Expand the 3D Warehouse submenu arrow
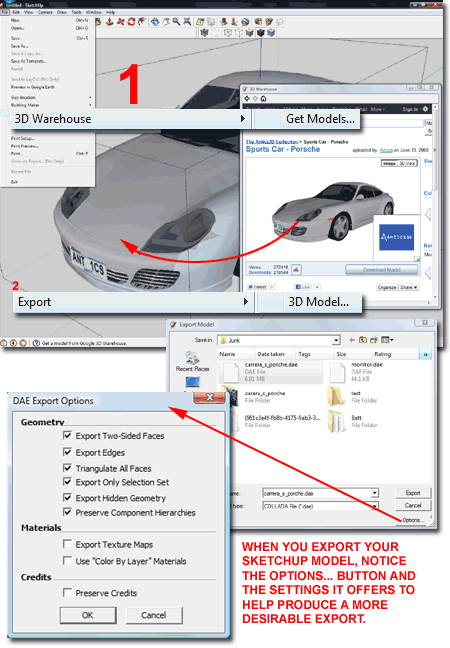This screenshot has width=450, height=648. pyautogui.click(x=243, y=119)
